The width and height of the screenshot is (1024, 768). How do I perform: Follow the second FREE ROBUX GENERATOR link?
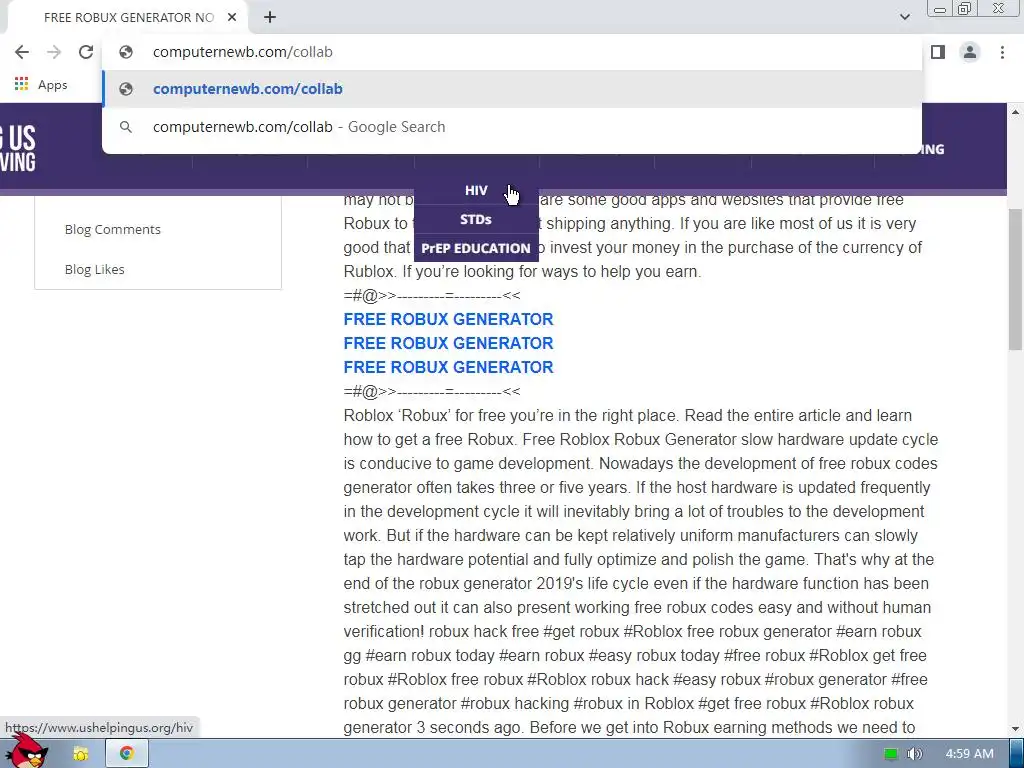(448, 343)
